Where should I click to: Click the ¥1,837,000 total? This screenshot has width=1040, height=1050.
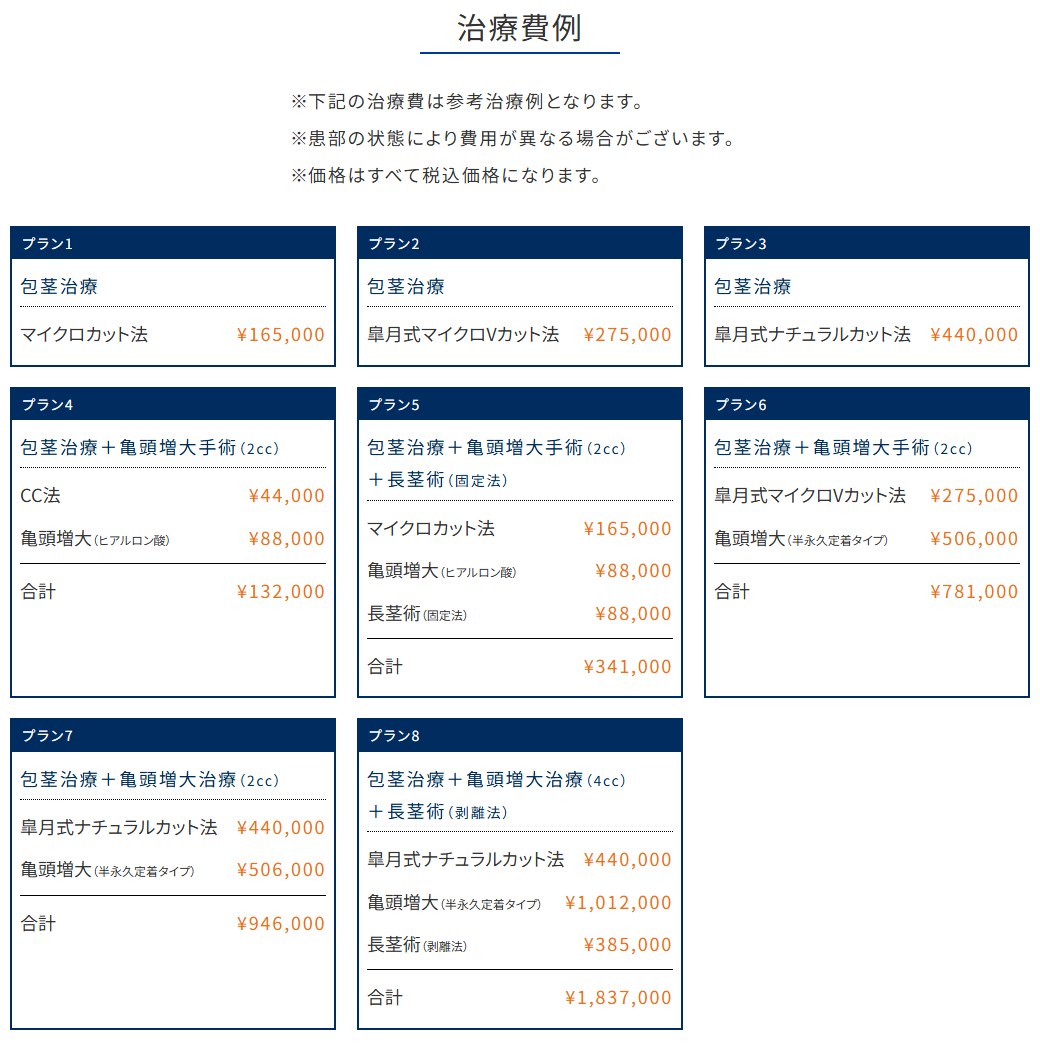(x=618, y=997)
